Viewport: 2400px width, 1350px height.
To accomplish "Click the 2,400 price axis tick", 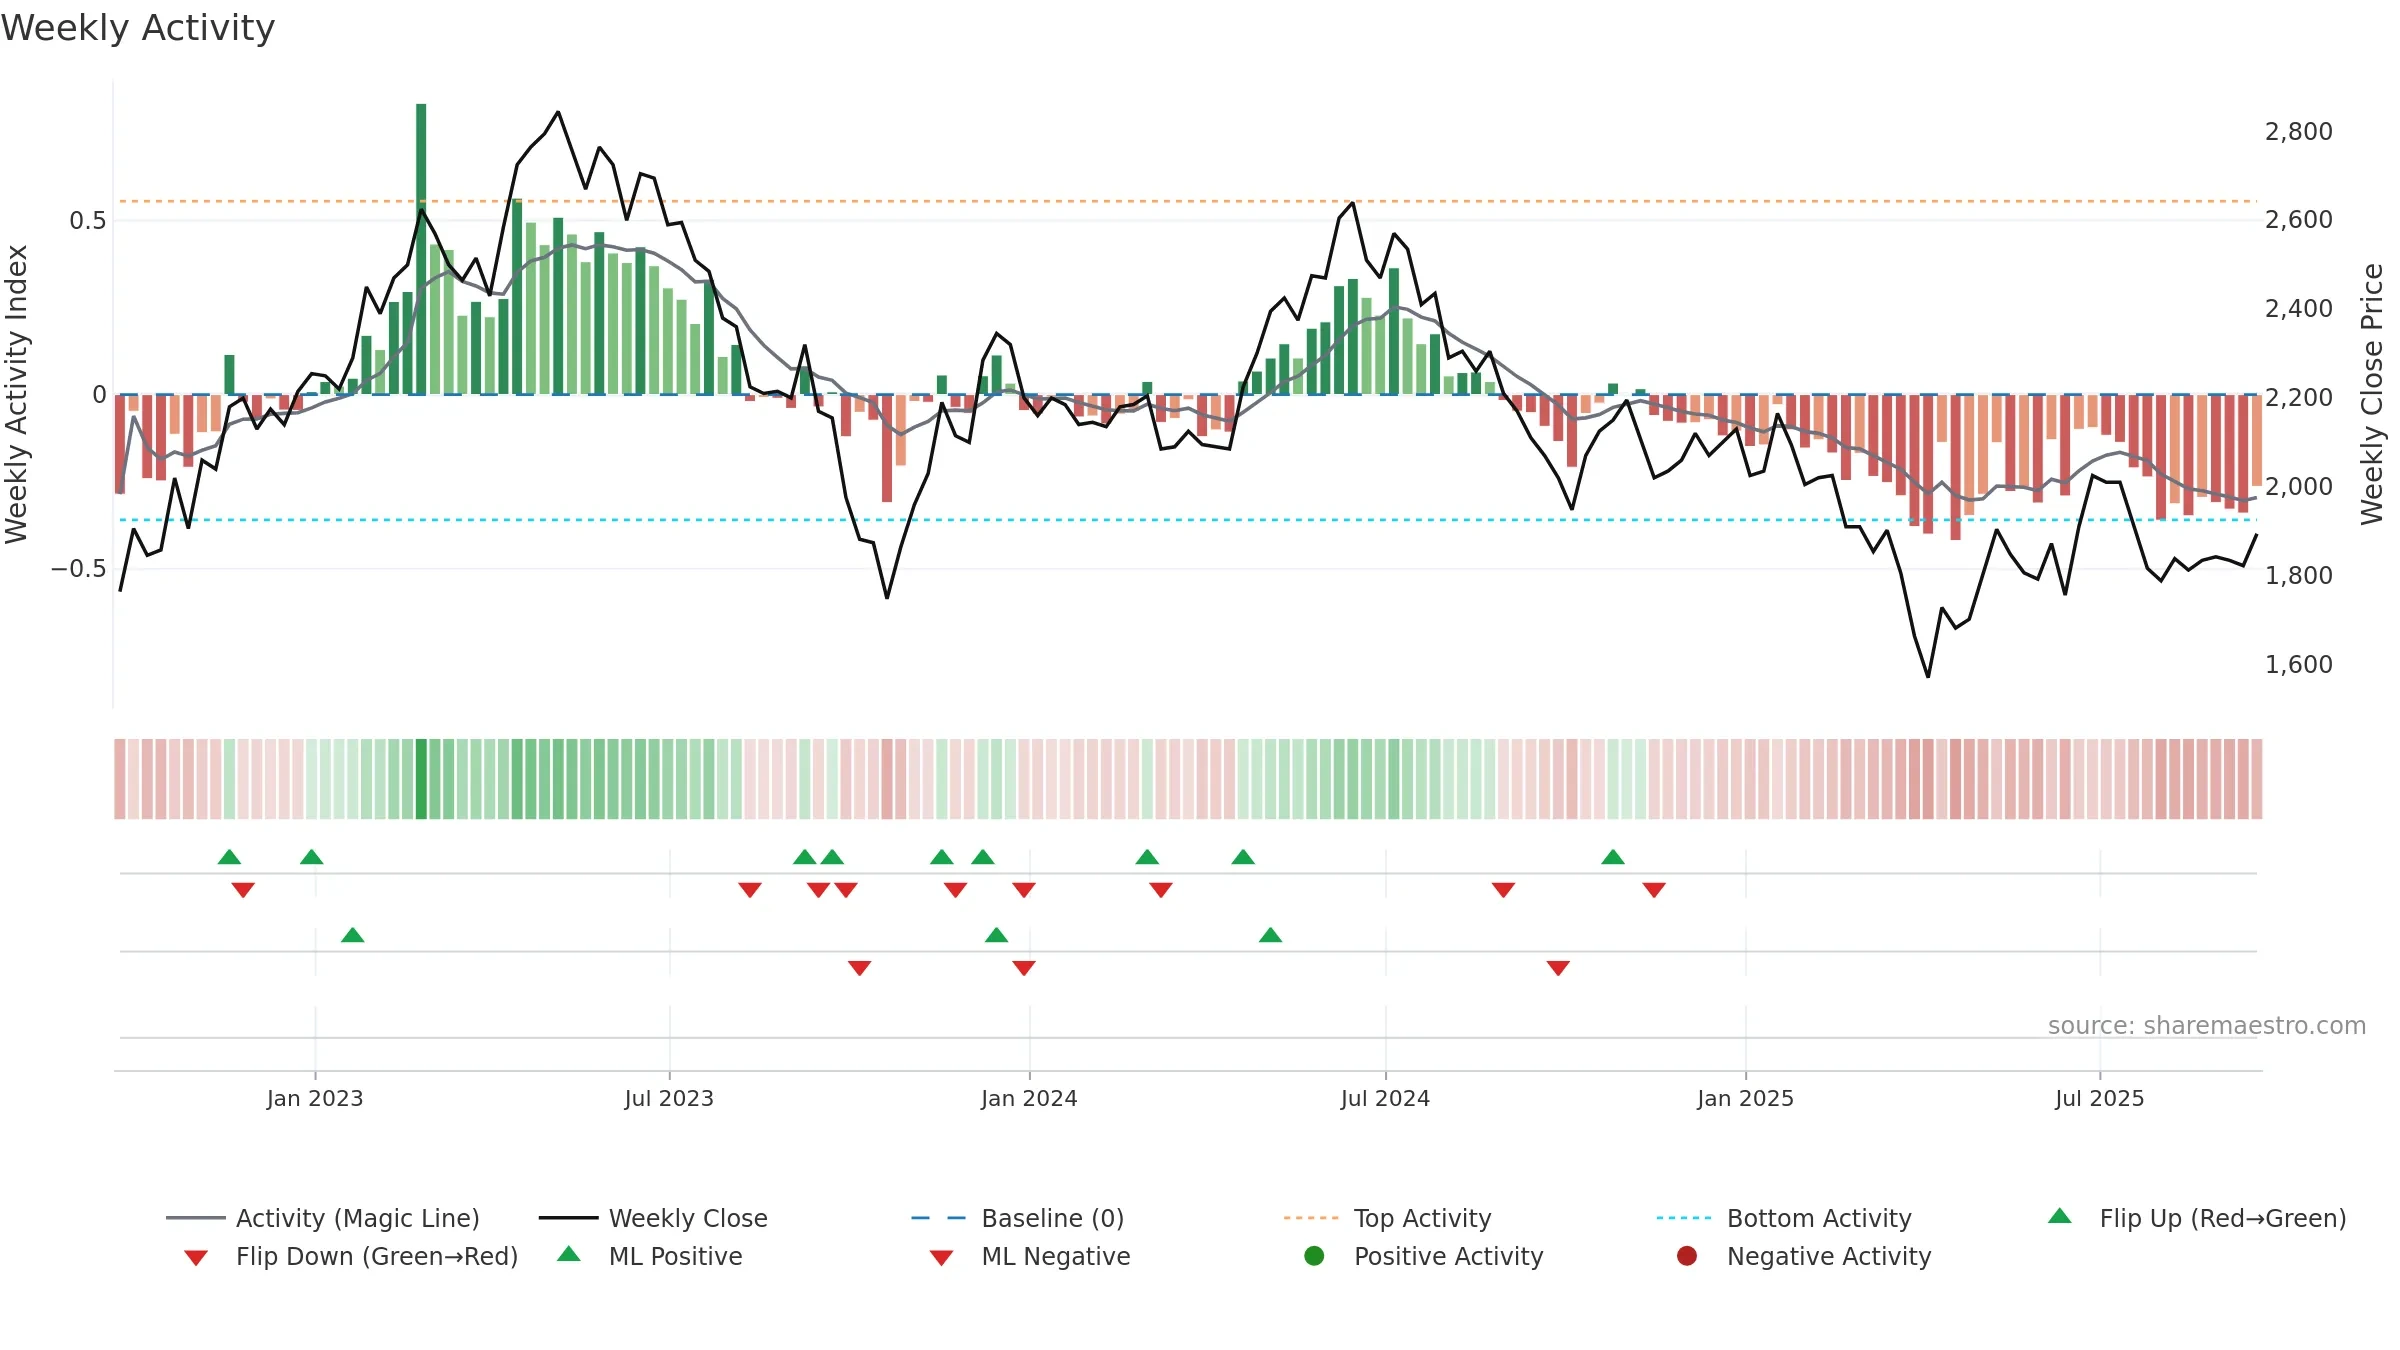I will click(2298, 308).
